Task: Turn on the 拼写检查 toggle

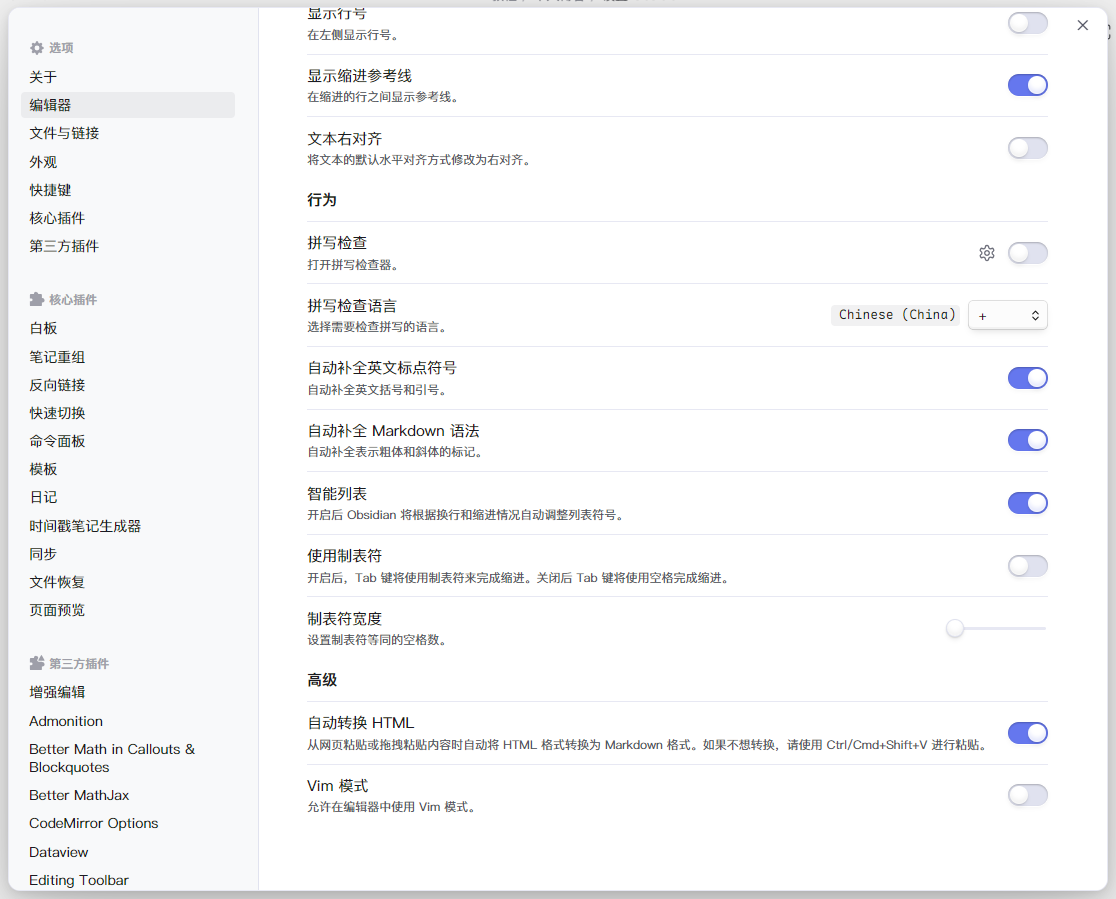Action: [1027, 253]
